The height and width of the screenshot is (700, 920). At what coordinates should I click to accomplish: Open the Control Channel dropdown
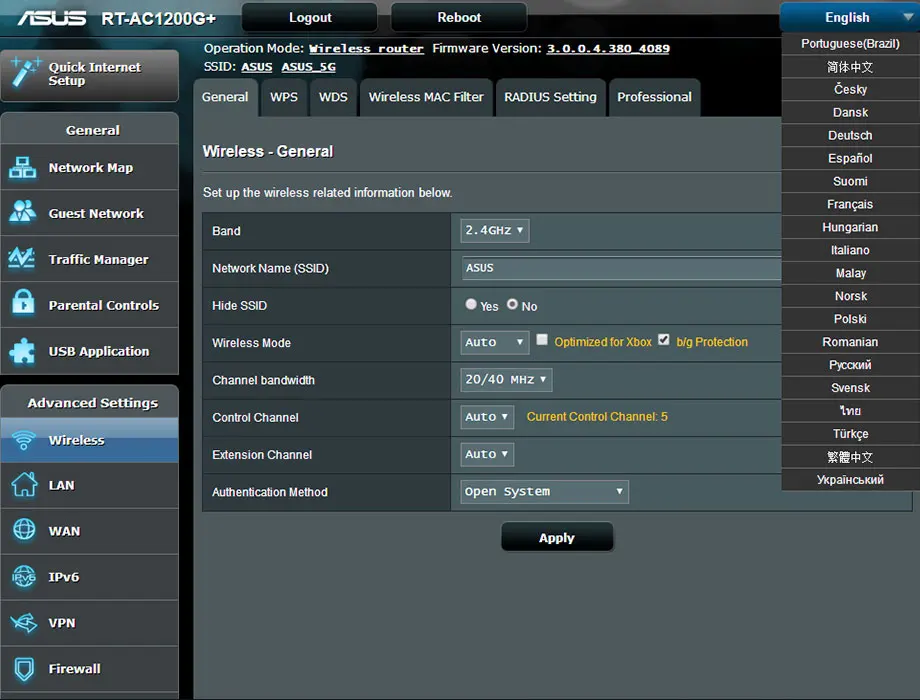pos(487,417)
